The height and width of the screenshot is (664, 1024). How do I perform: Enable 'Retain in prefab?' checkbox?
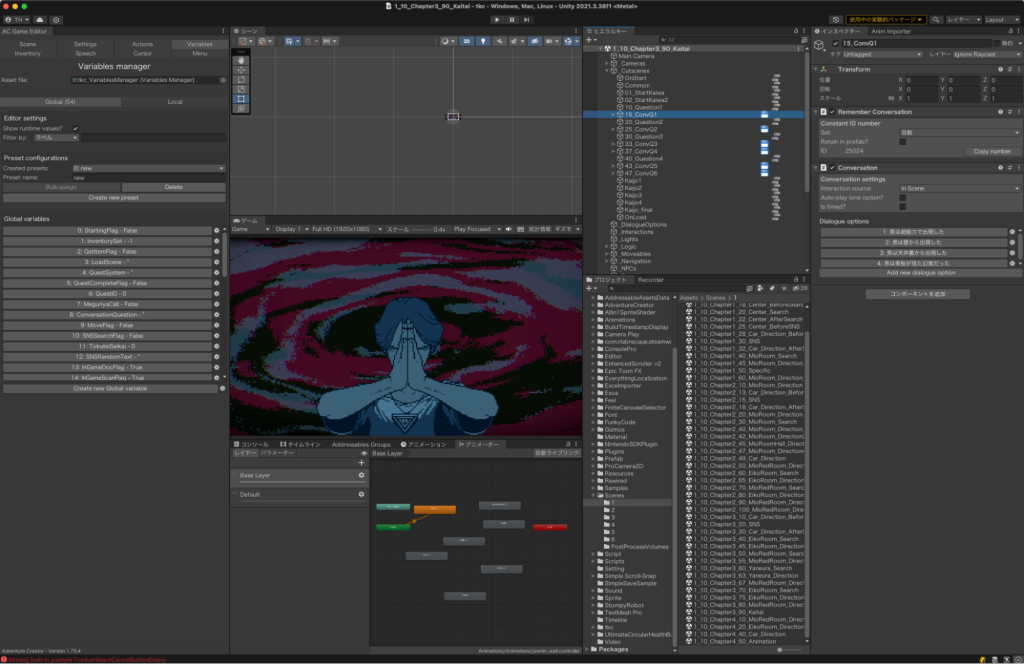[903, 142]
